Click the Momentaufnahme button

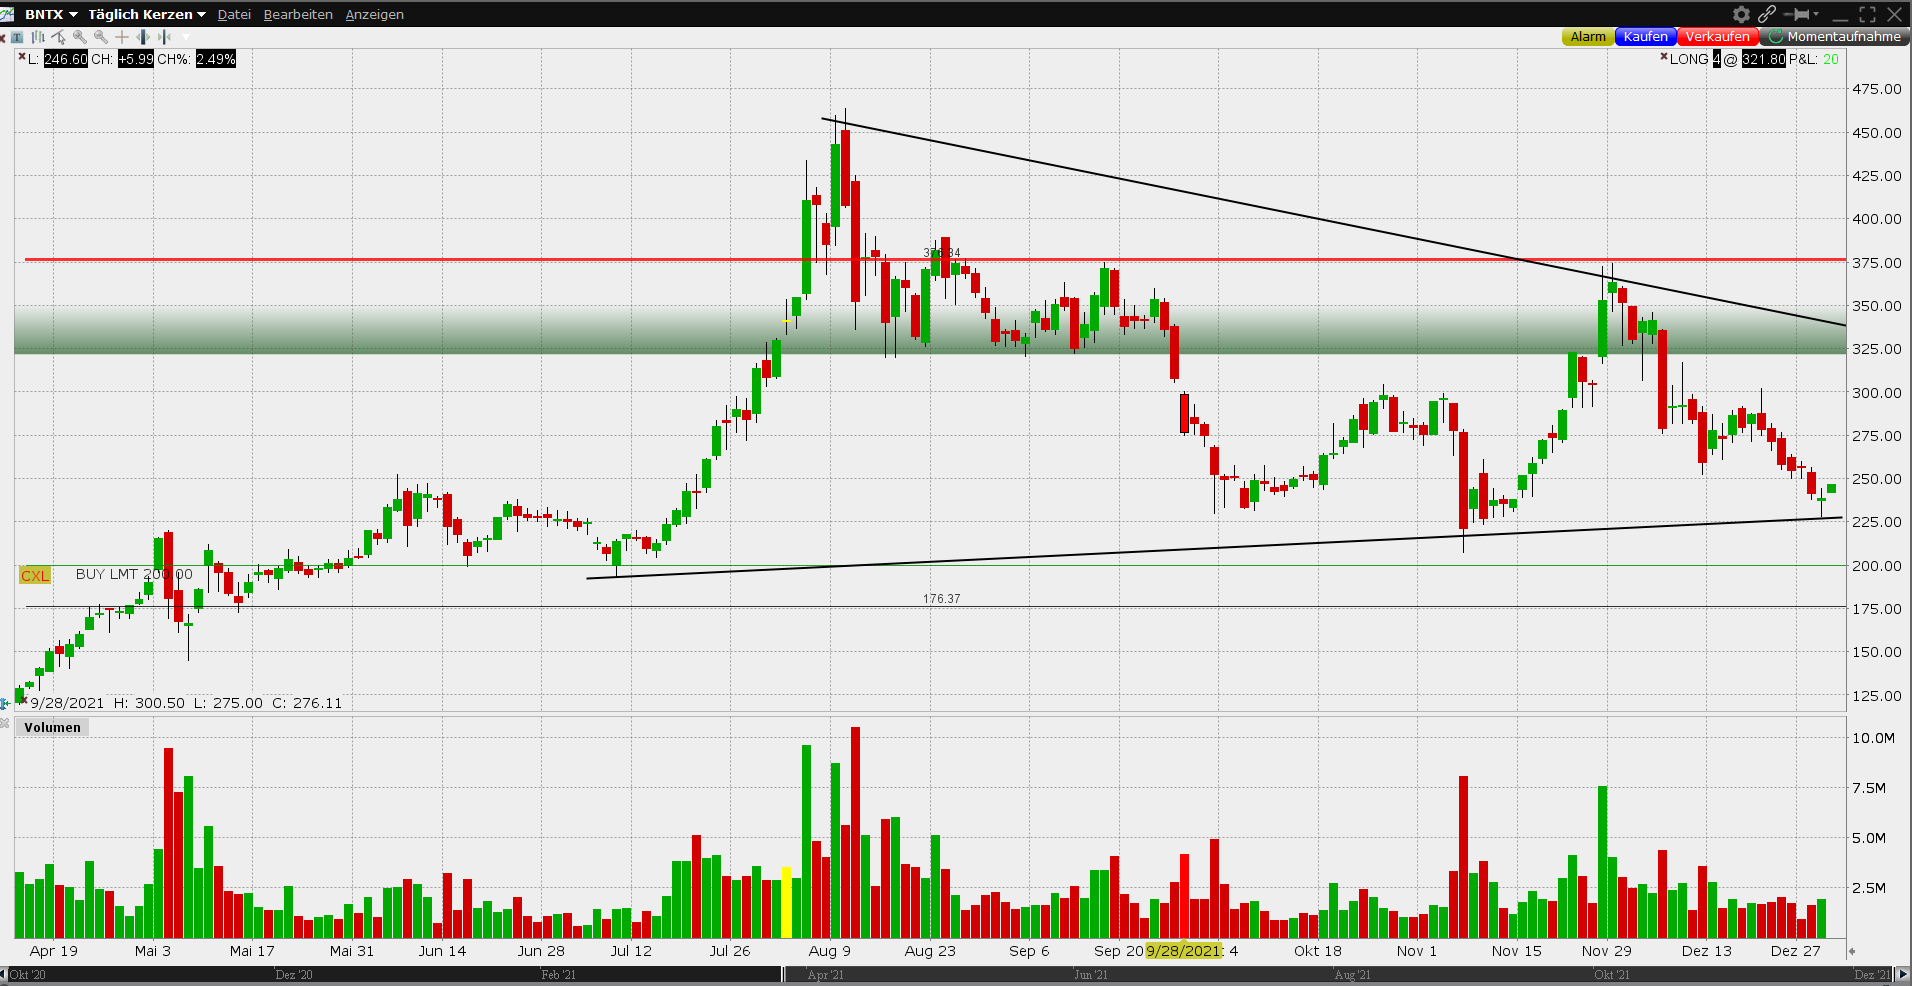click(1835, 37)
